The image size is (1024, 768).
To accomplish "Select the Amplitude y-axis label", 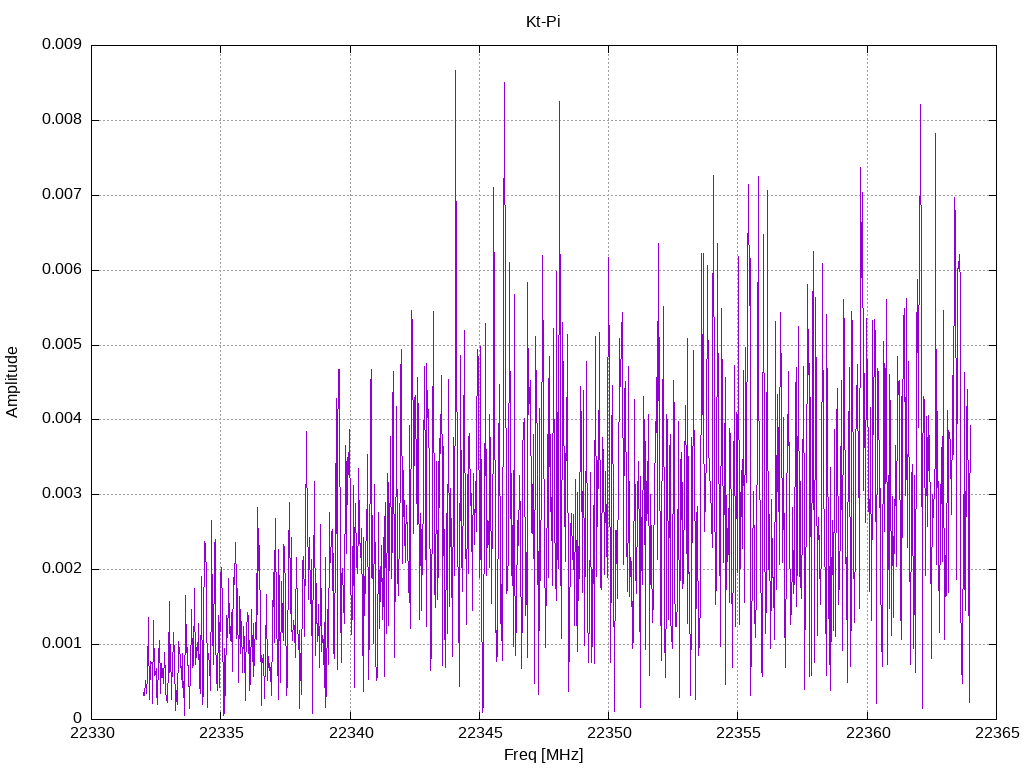I will pos(12,382).
